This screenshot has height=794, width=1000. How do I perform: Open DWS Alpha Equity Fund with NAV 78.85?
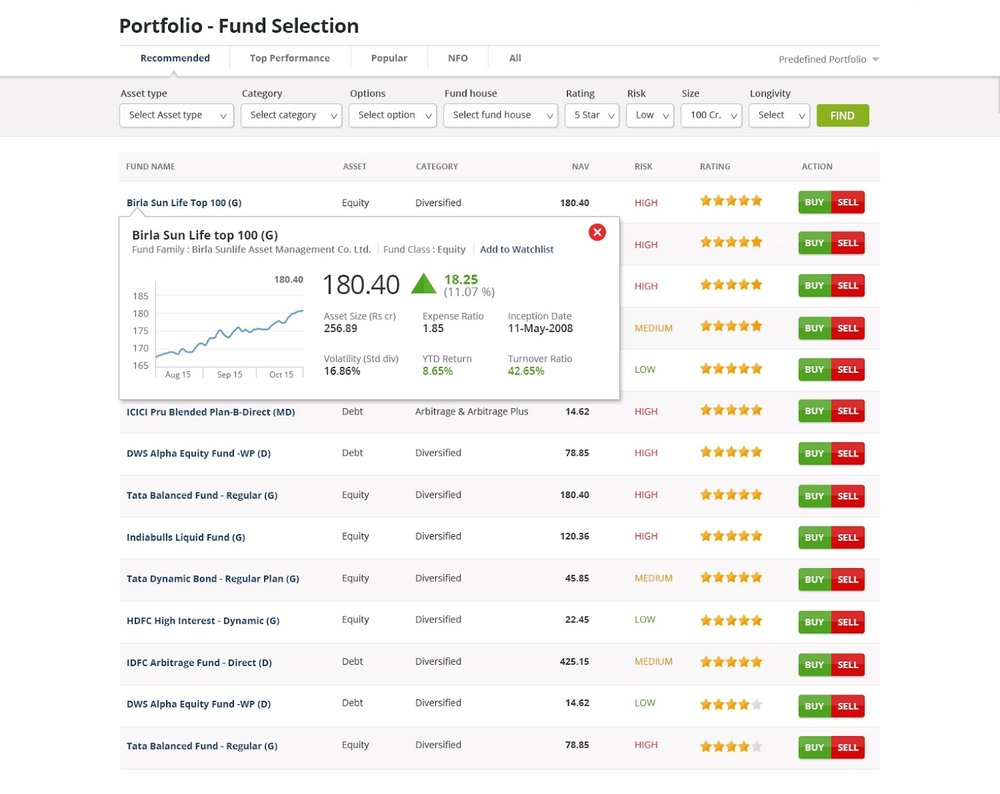point(198,453)
